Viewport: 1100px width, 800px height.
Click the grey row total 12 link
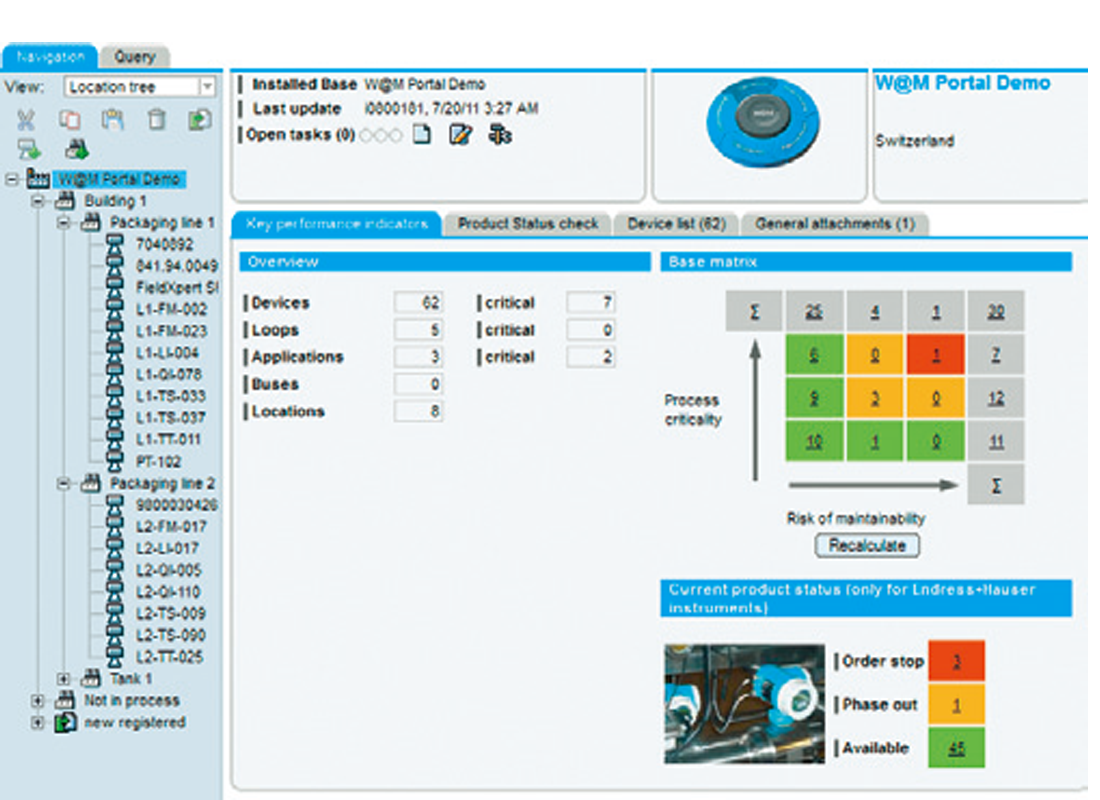[996, 398]
